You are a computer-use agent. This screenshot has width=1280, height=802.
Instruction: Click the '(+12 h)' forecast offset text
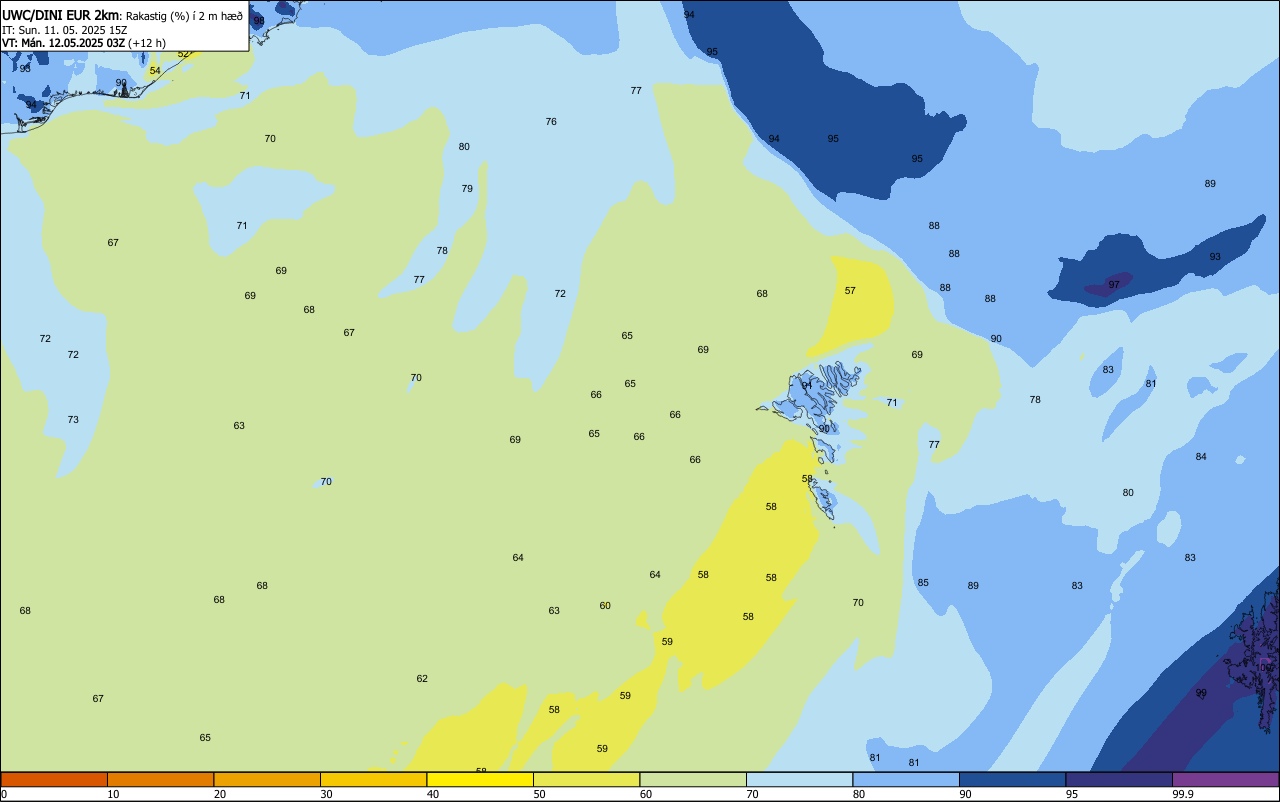click(x=147, y=44)
